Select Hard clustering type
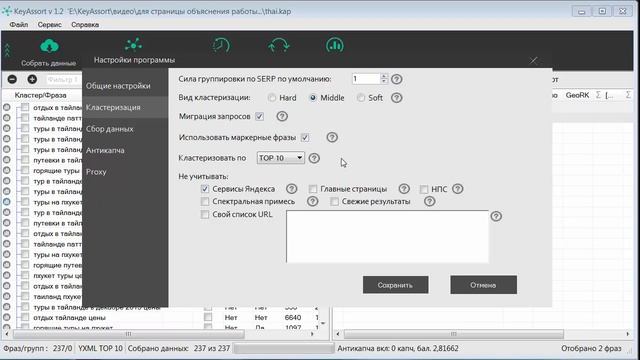This screenshot has height=360, width=640. (x=272, y=98)
